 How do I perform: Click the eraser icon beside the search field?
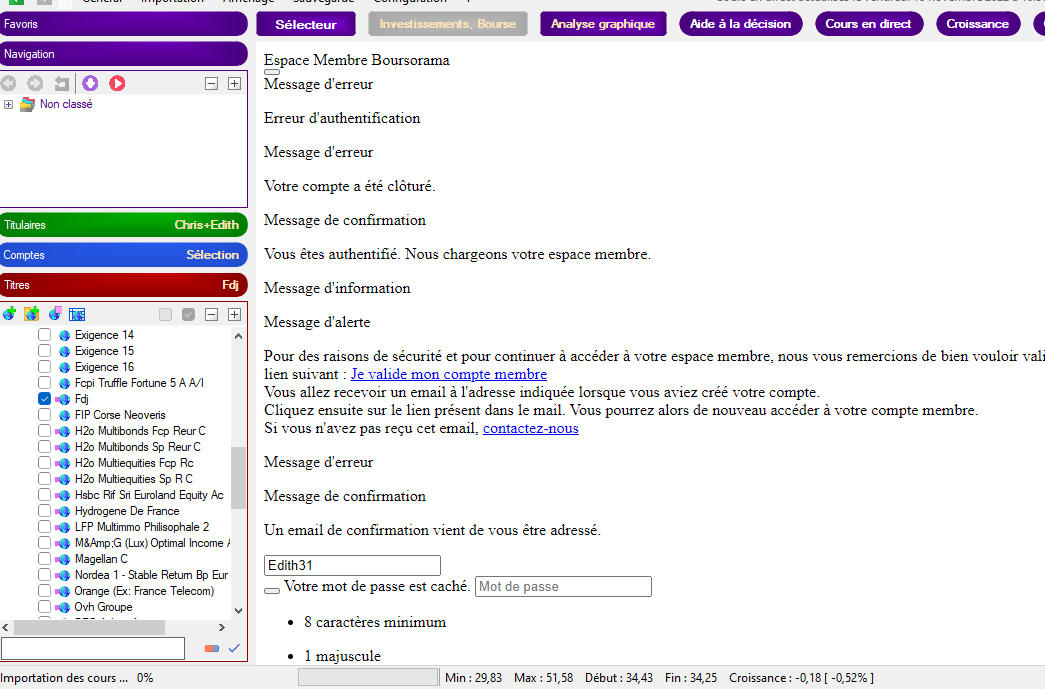click(x=211, y=648)
